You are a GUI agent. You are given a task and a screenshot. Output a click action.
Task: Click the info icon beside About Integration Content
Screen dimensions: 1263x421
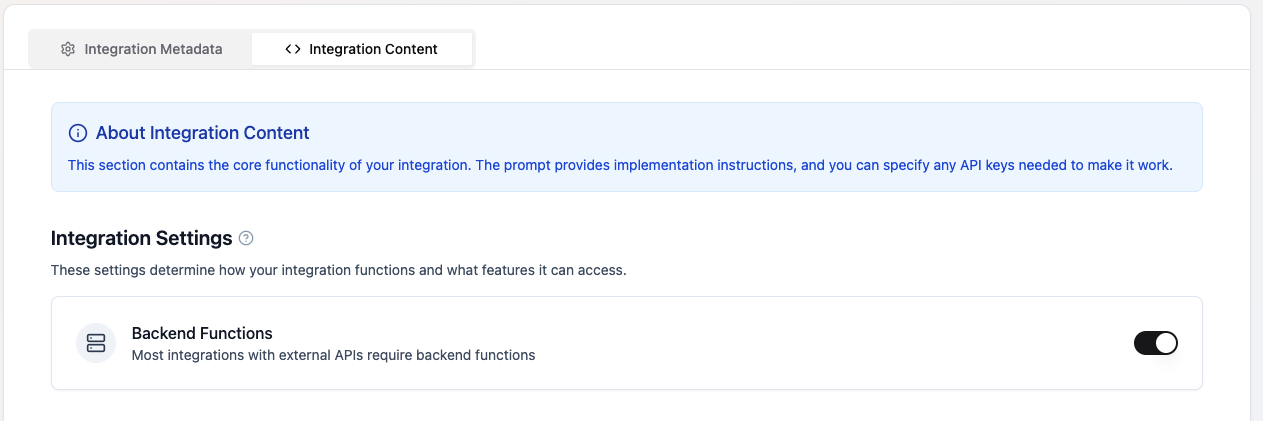[77, 133]
